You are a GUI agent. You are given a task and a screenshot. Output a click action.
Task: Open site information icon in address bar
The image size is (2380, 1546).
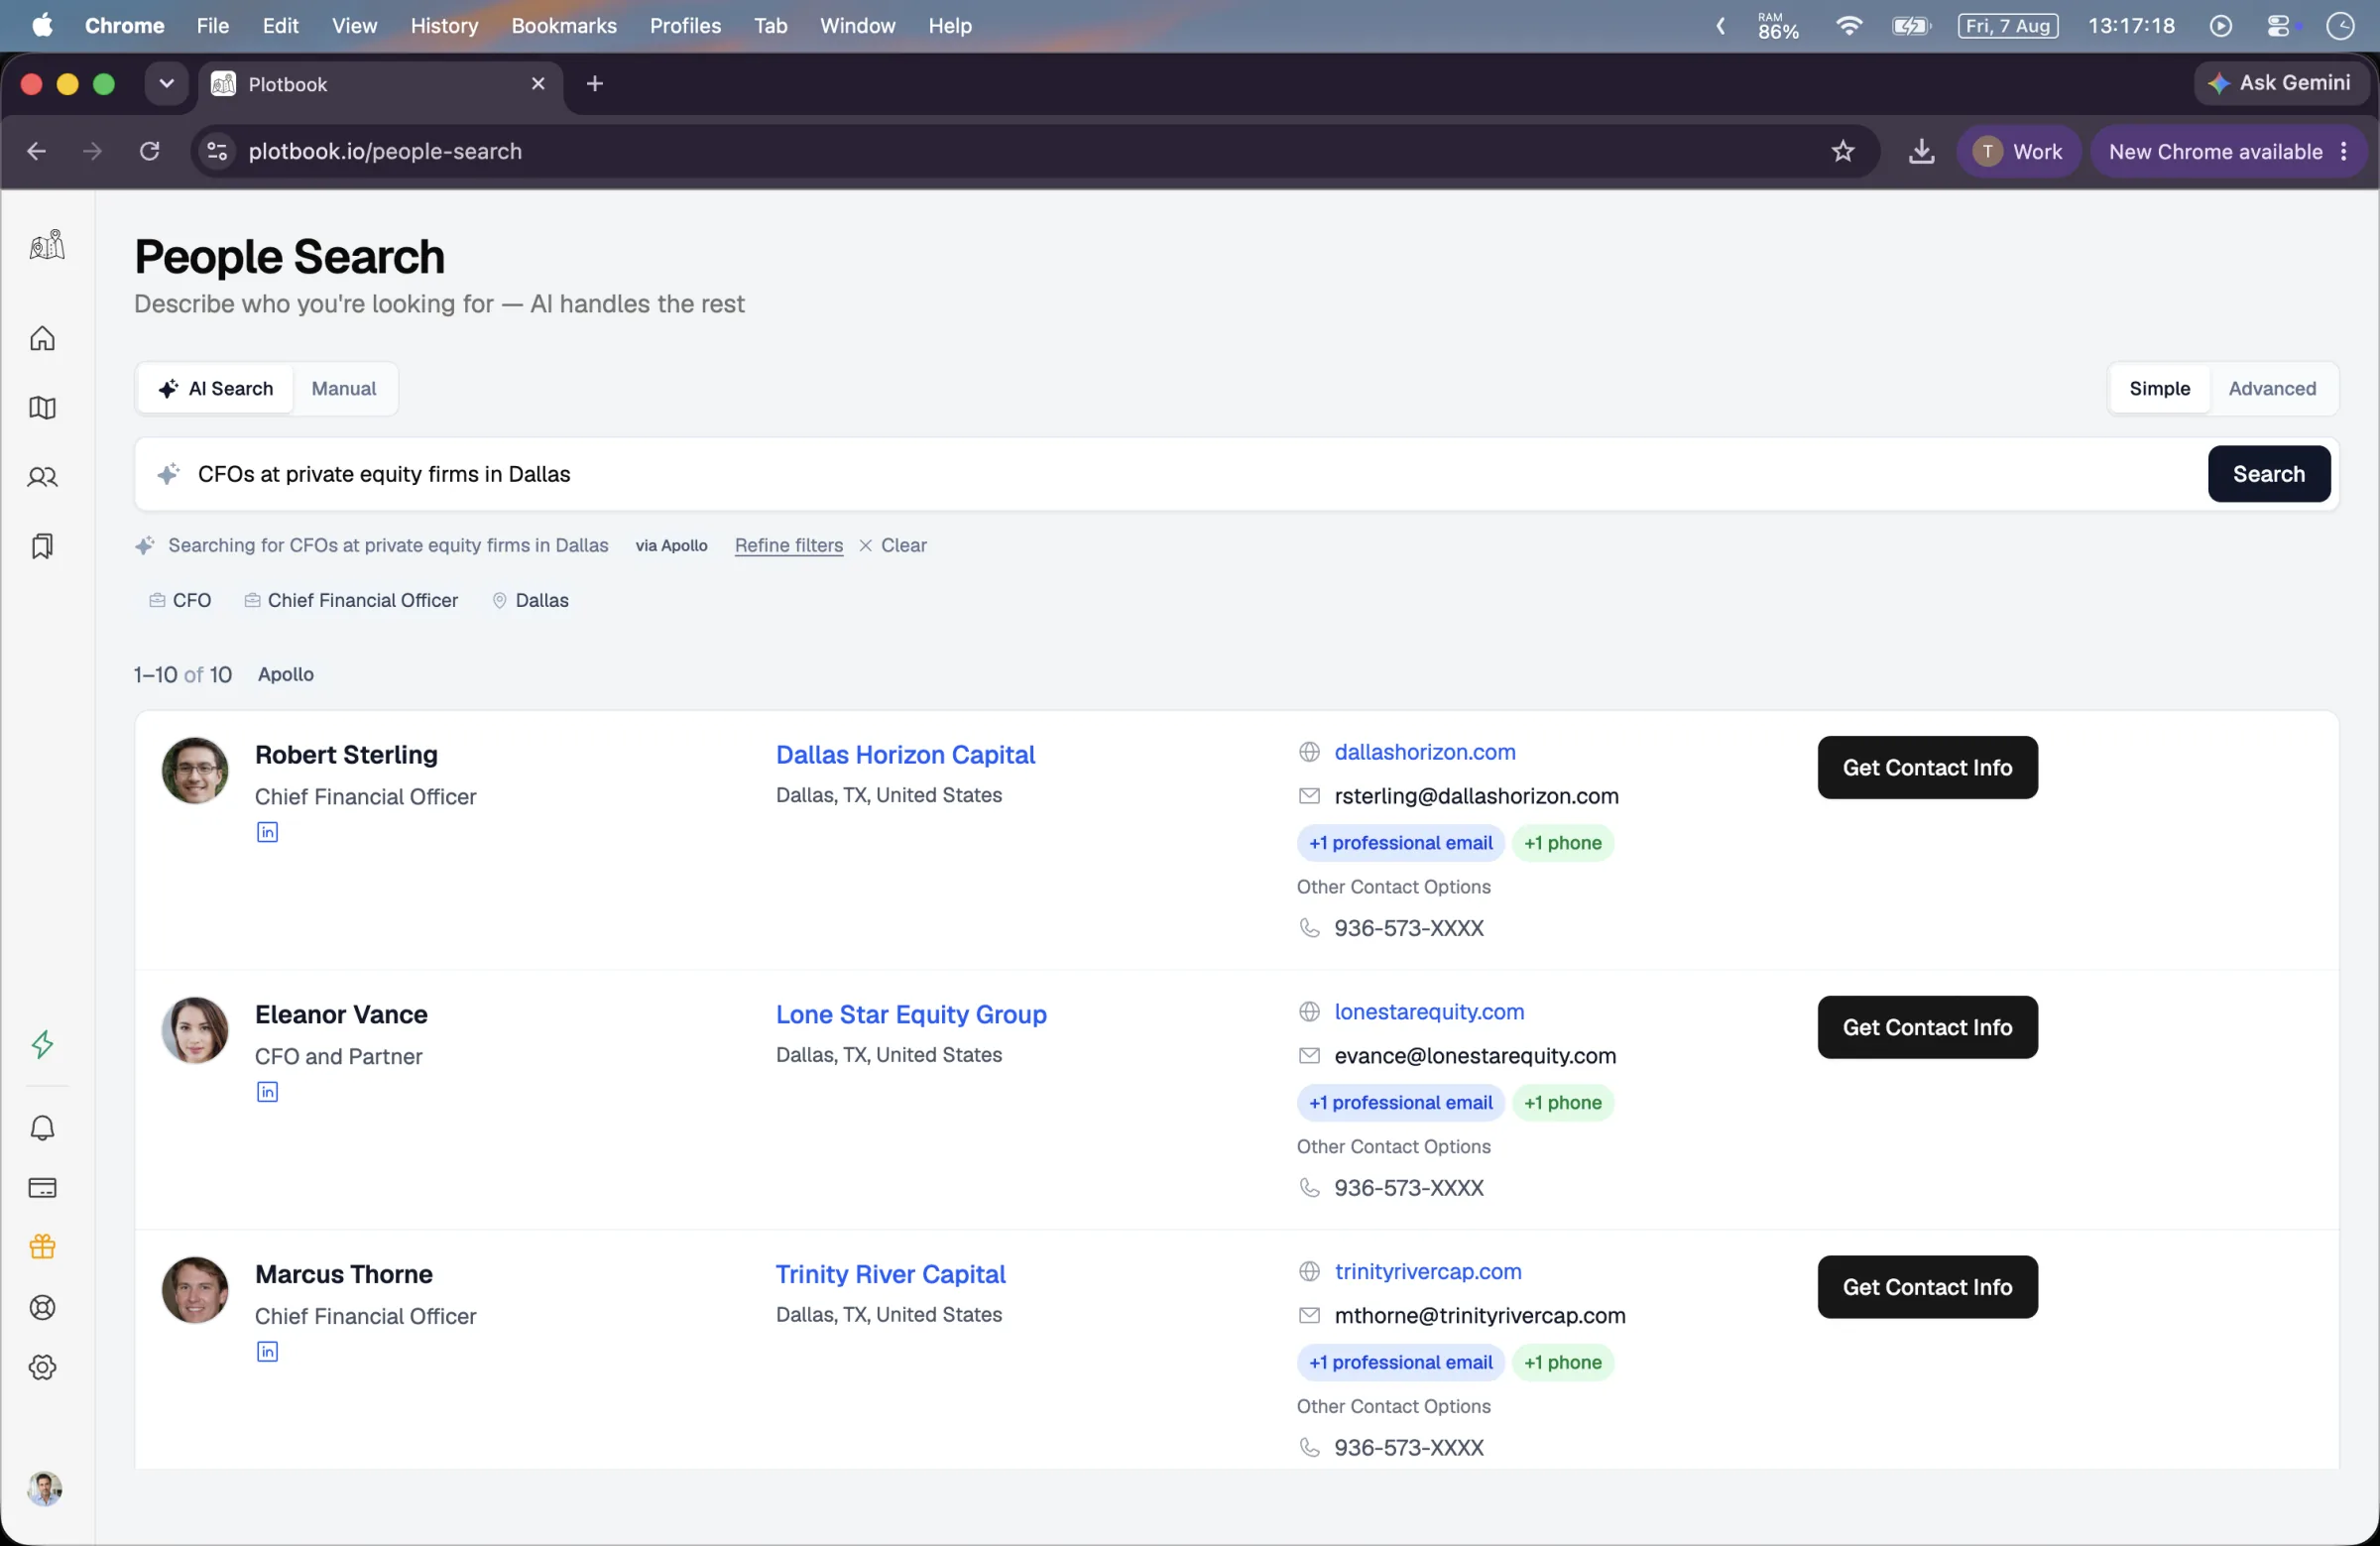click(217, 151)
